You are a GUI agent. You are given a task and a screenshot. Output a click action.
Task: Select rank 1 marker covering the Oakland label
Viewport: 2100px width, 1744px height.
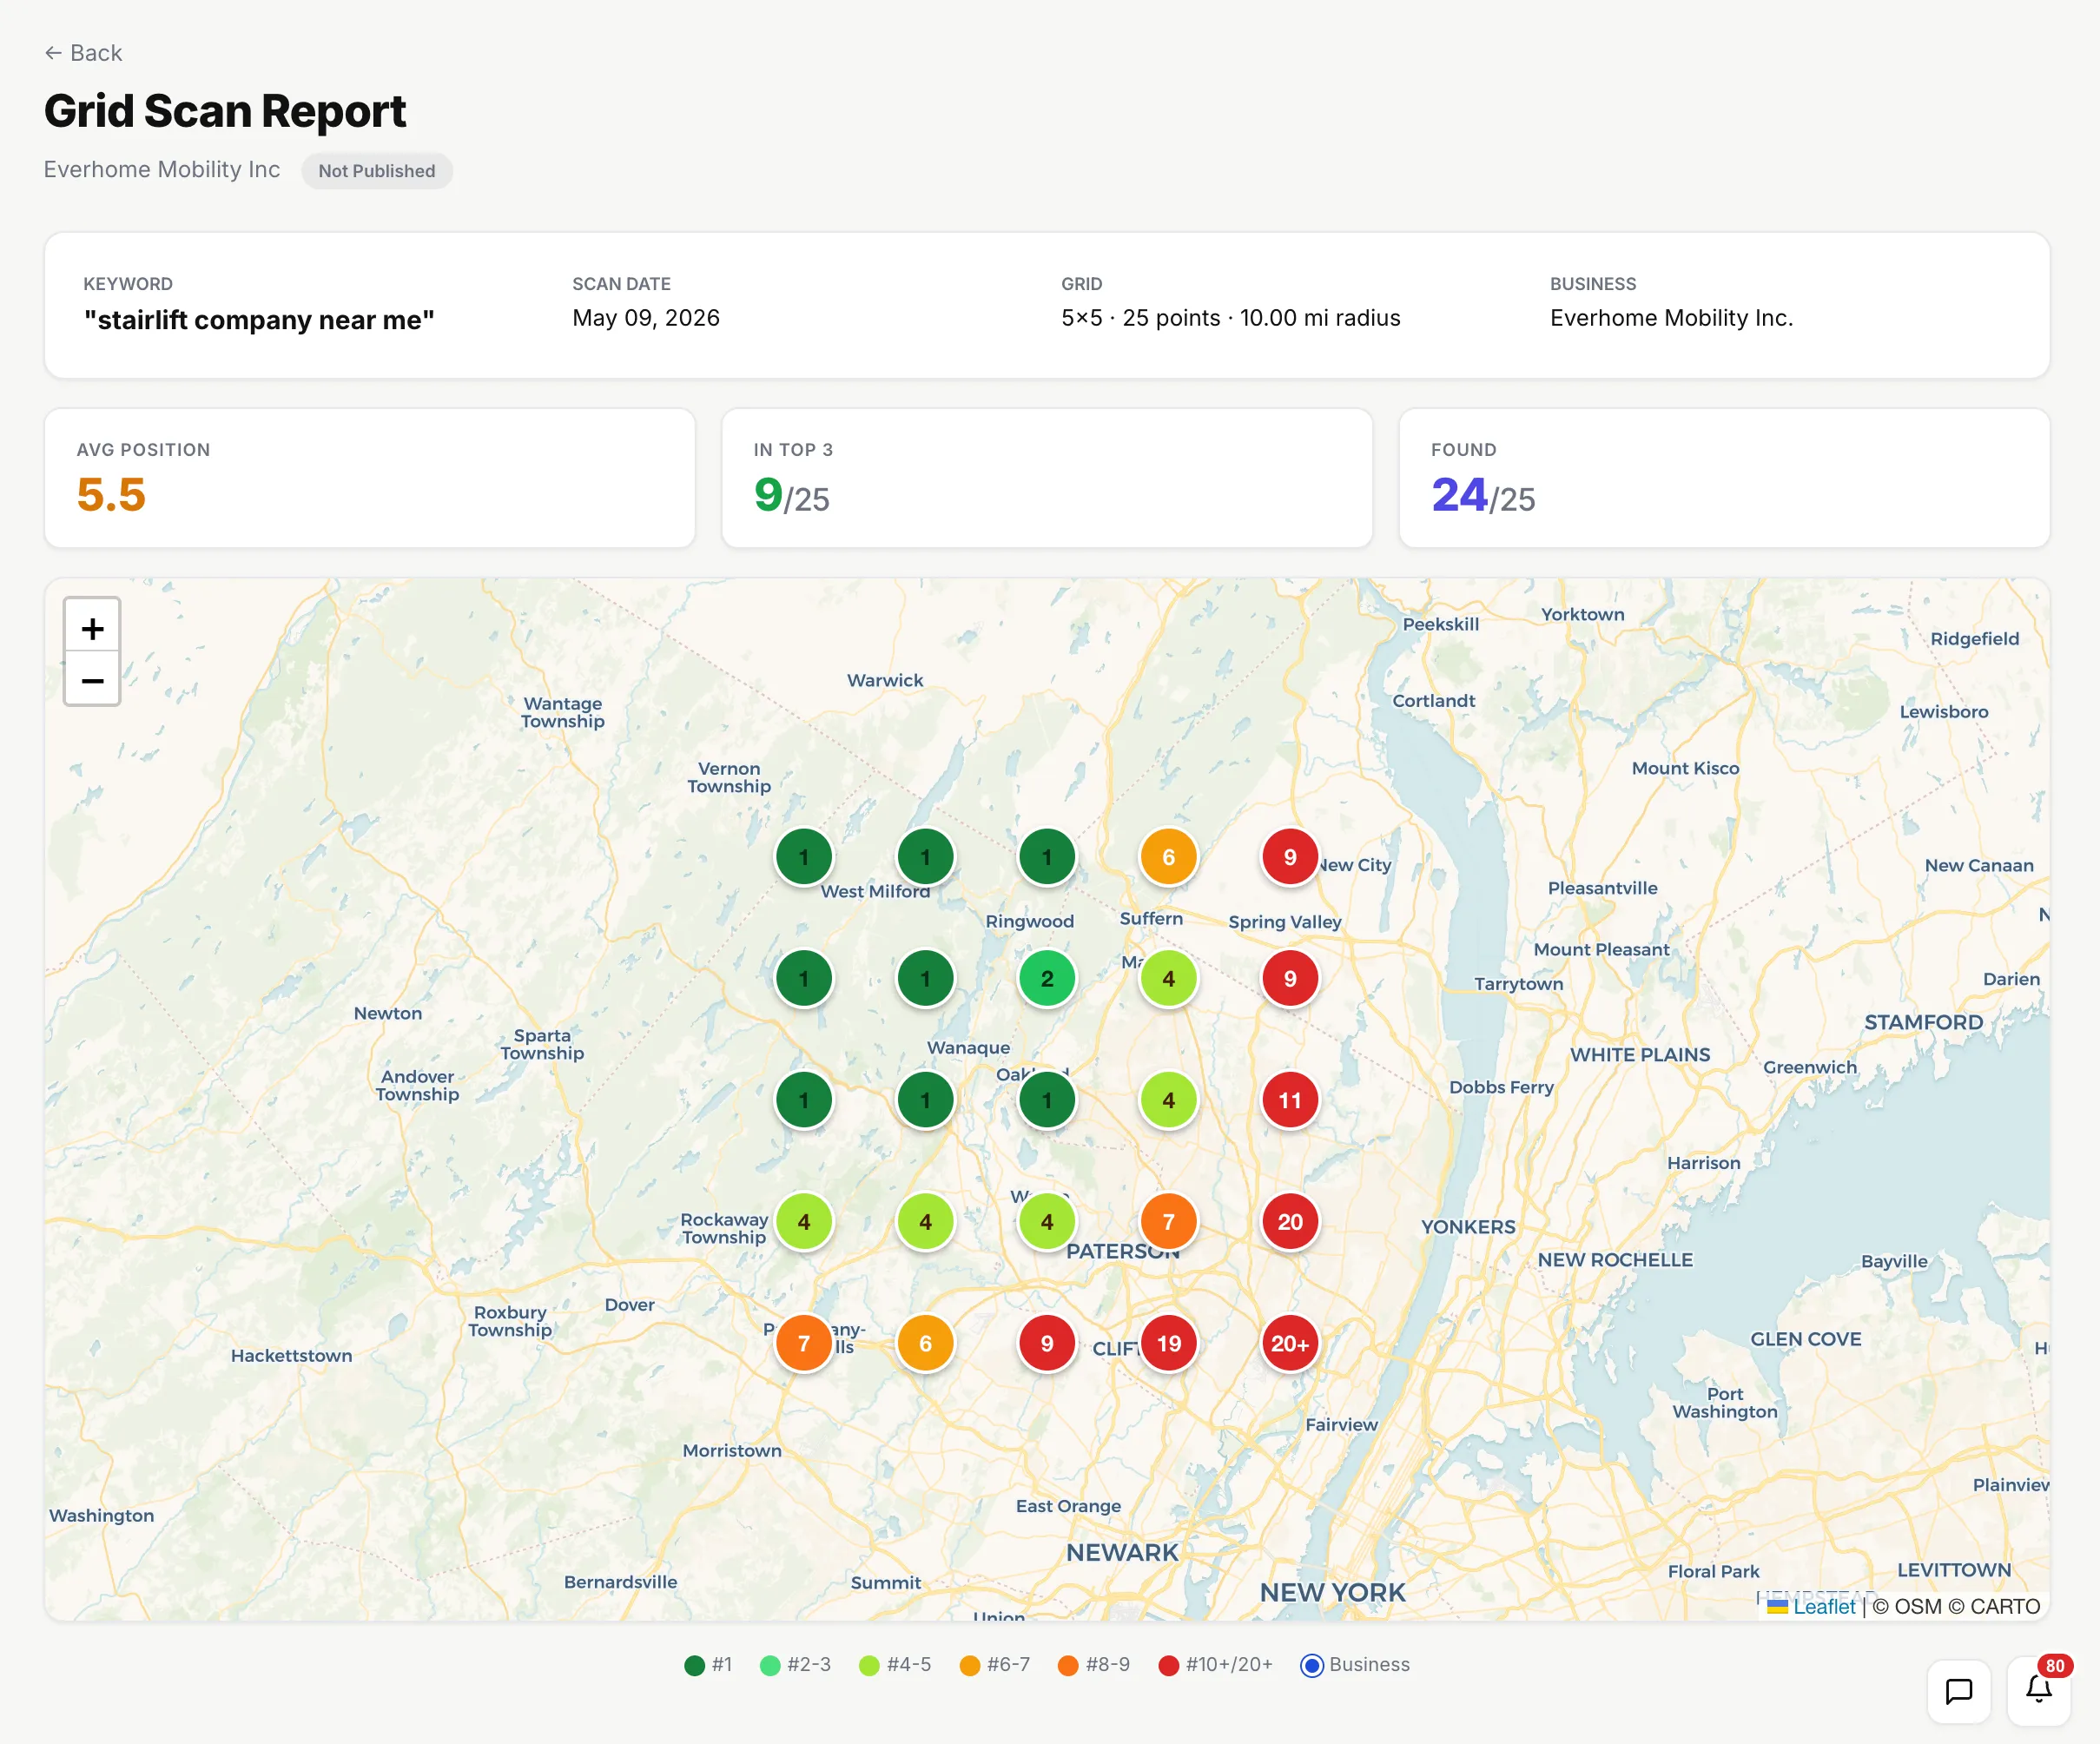[x=1047, y=1100]
